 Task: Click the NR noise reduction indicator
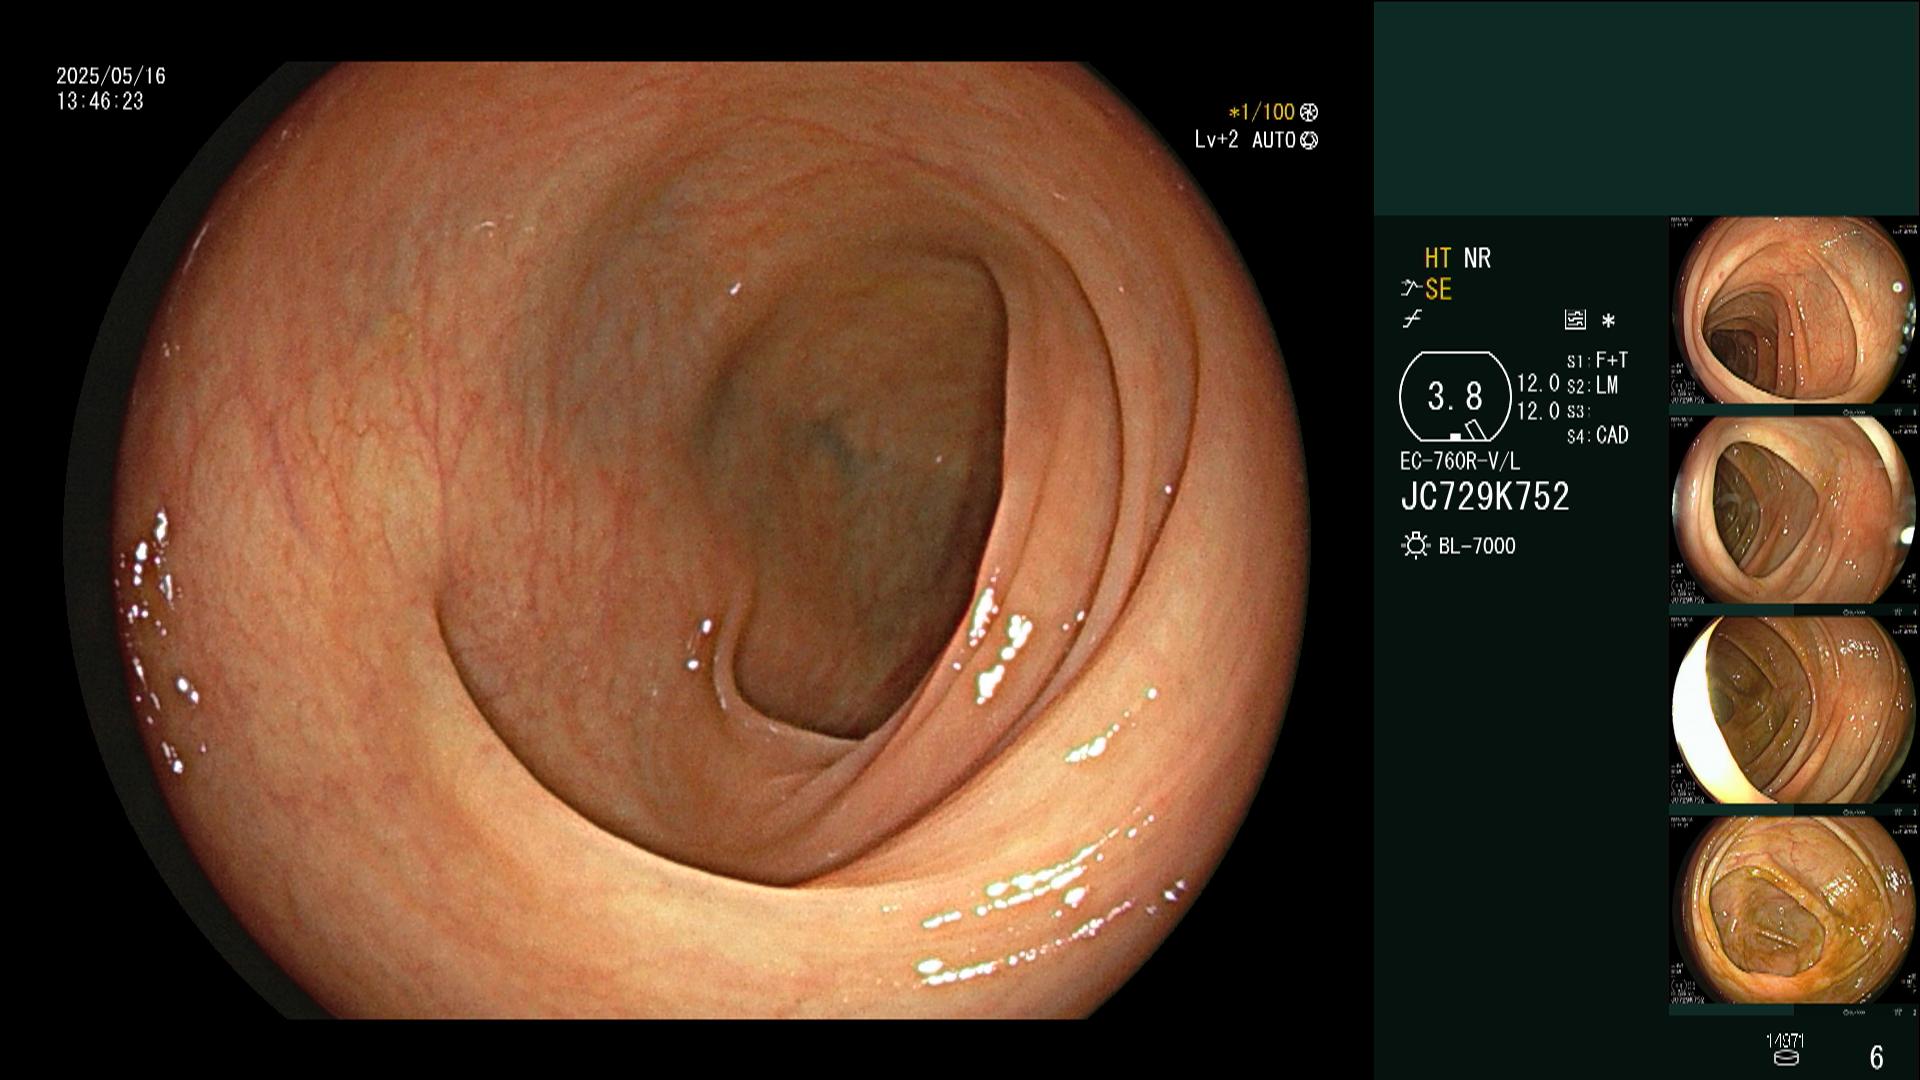pos(1477,258)
